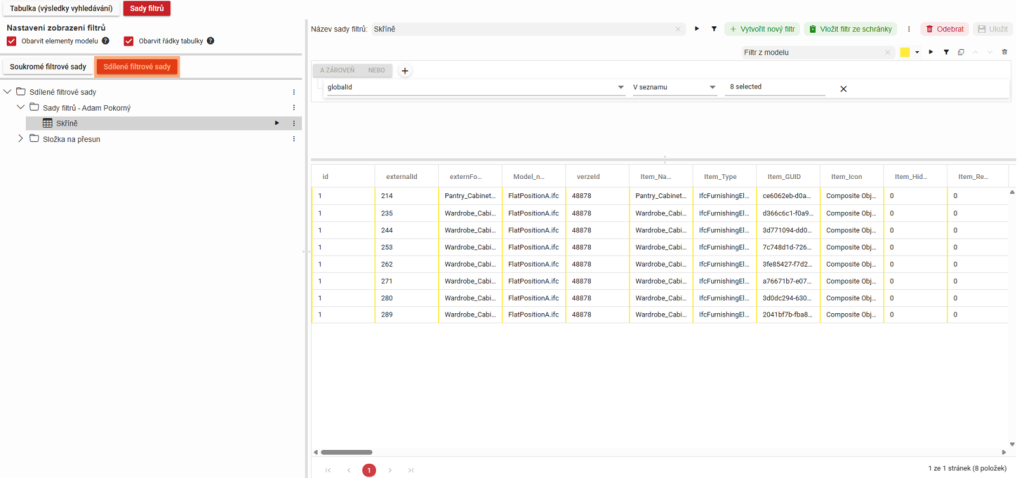Open the globalId field dropdown

point(620,88)
